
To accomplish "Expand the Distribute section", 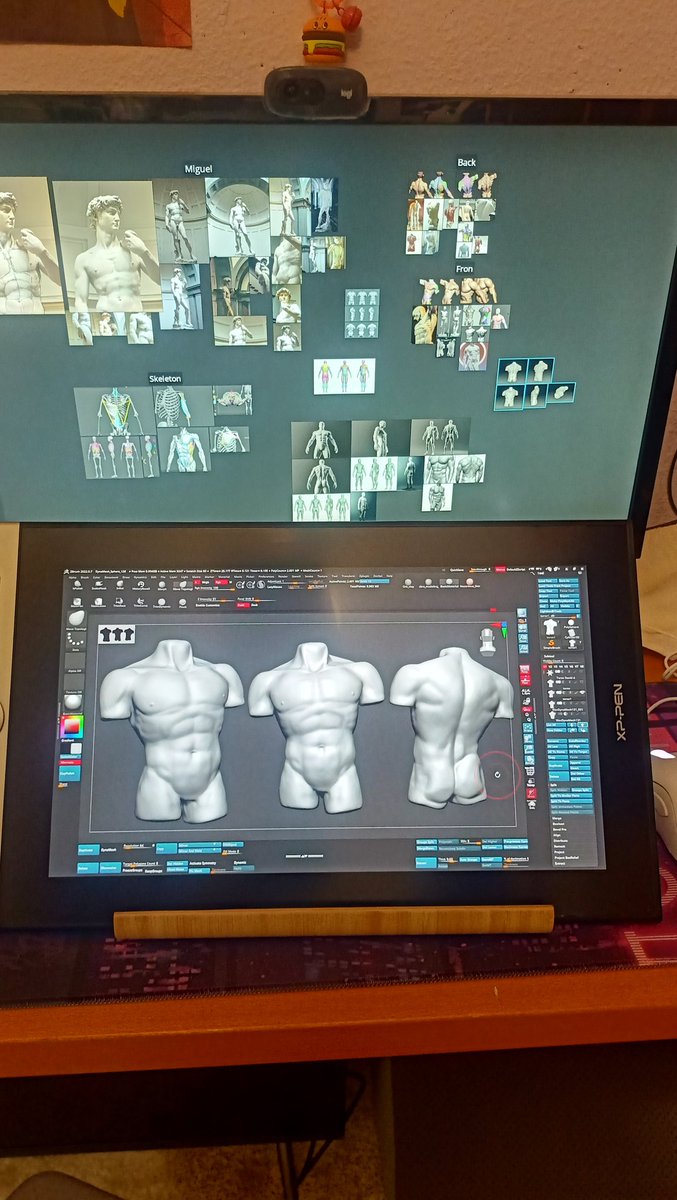I will click(x=560, y=840).
